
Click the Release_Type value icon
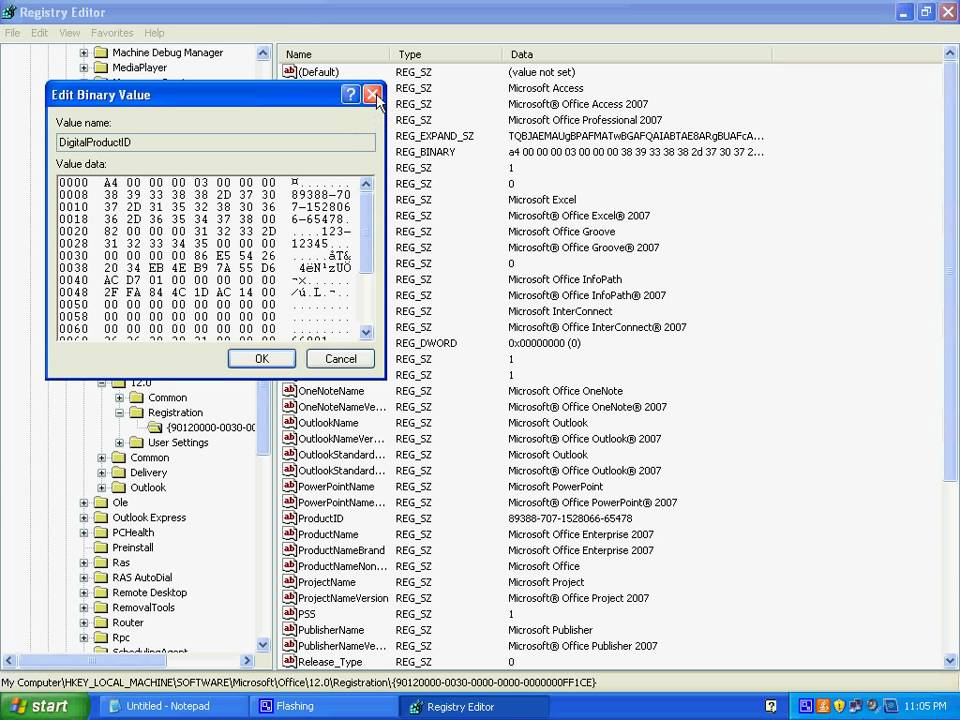pyautogui.click(x=289, y=661)
